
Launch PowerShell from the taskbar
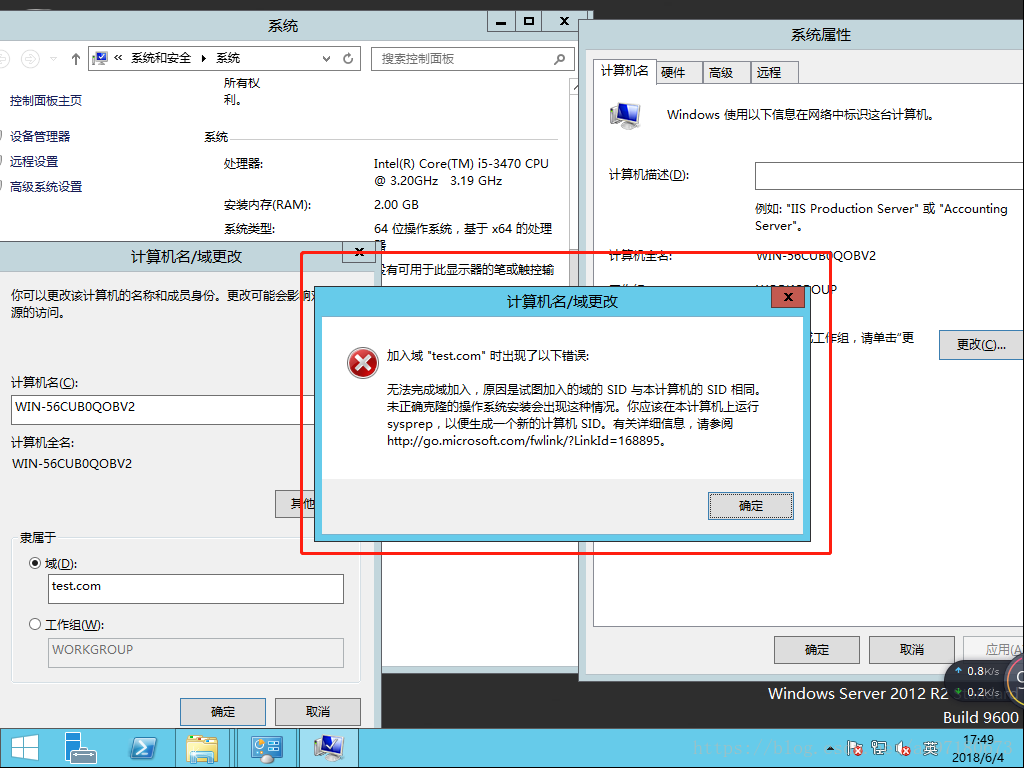143,748
